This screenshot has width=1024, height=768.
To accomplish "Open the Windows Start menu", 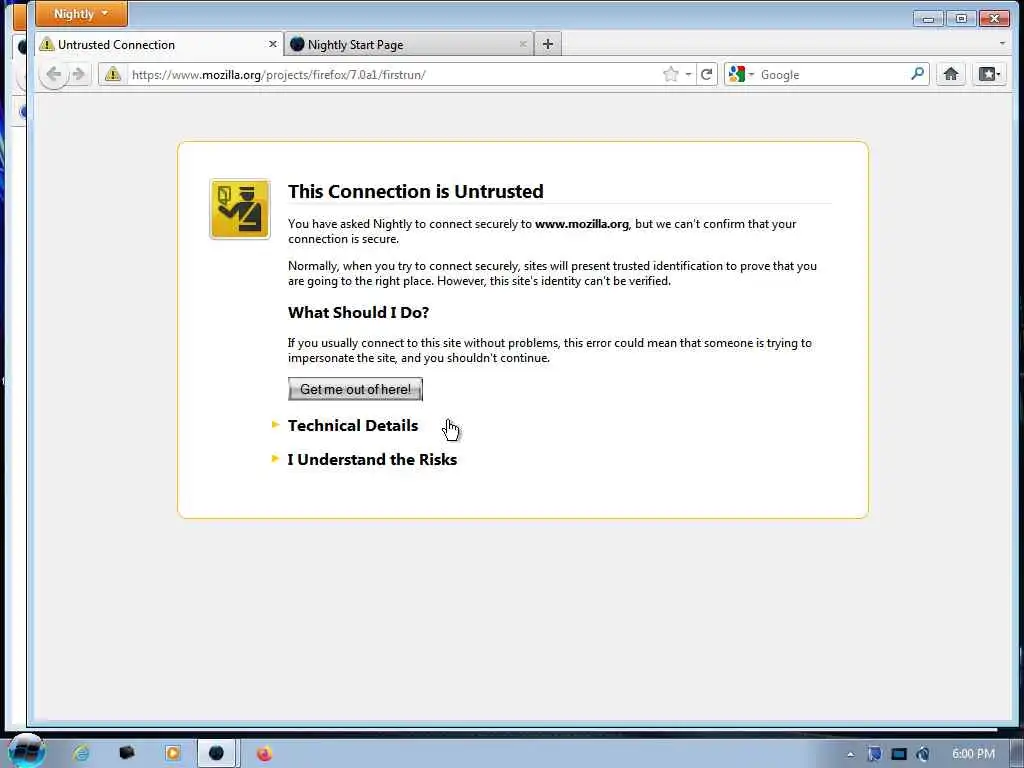I will pos(25,752).
